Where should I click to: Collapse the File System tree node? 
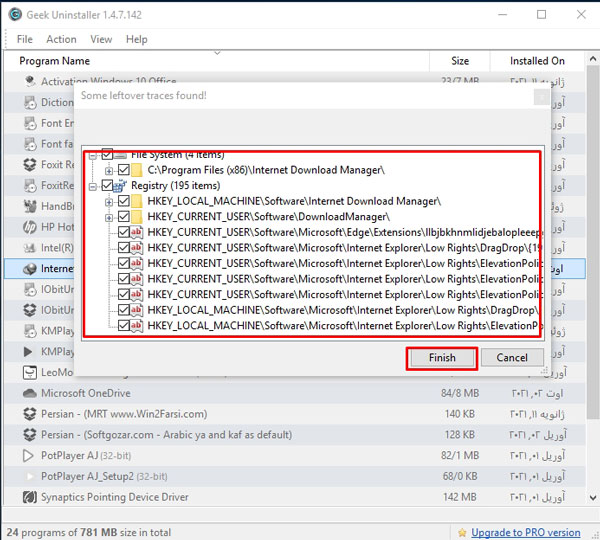pyautogui.click(x=93, y=156)
